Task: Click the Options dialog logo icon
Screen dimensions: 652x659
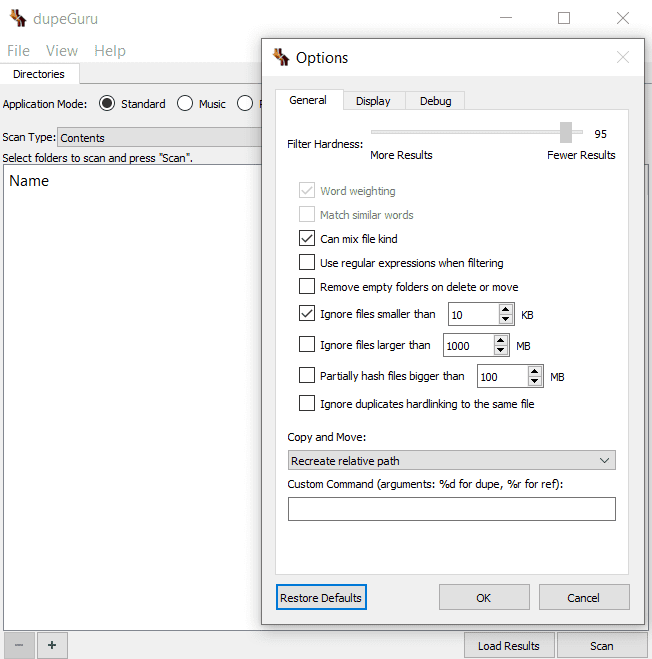Action: tap(281, 57)
